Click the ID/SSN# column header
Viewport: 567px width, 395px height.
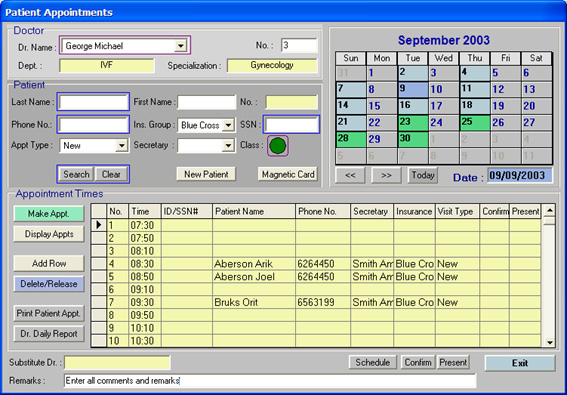pos(187,211)
